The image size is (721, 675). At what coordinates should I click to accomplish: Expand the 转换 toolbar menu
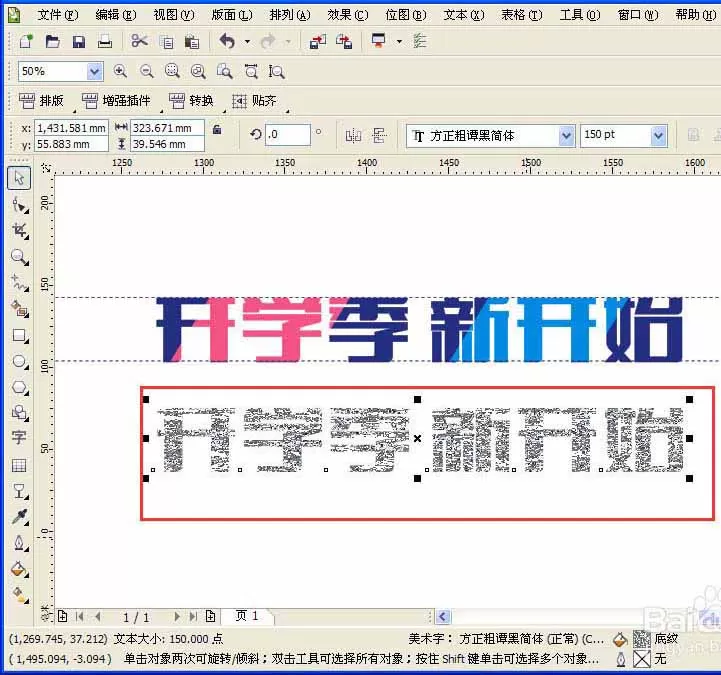pyautogui.click(x=191, y=101)
